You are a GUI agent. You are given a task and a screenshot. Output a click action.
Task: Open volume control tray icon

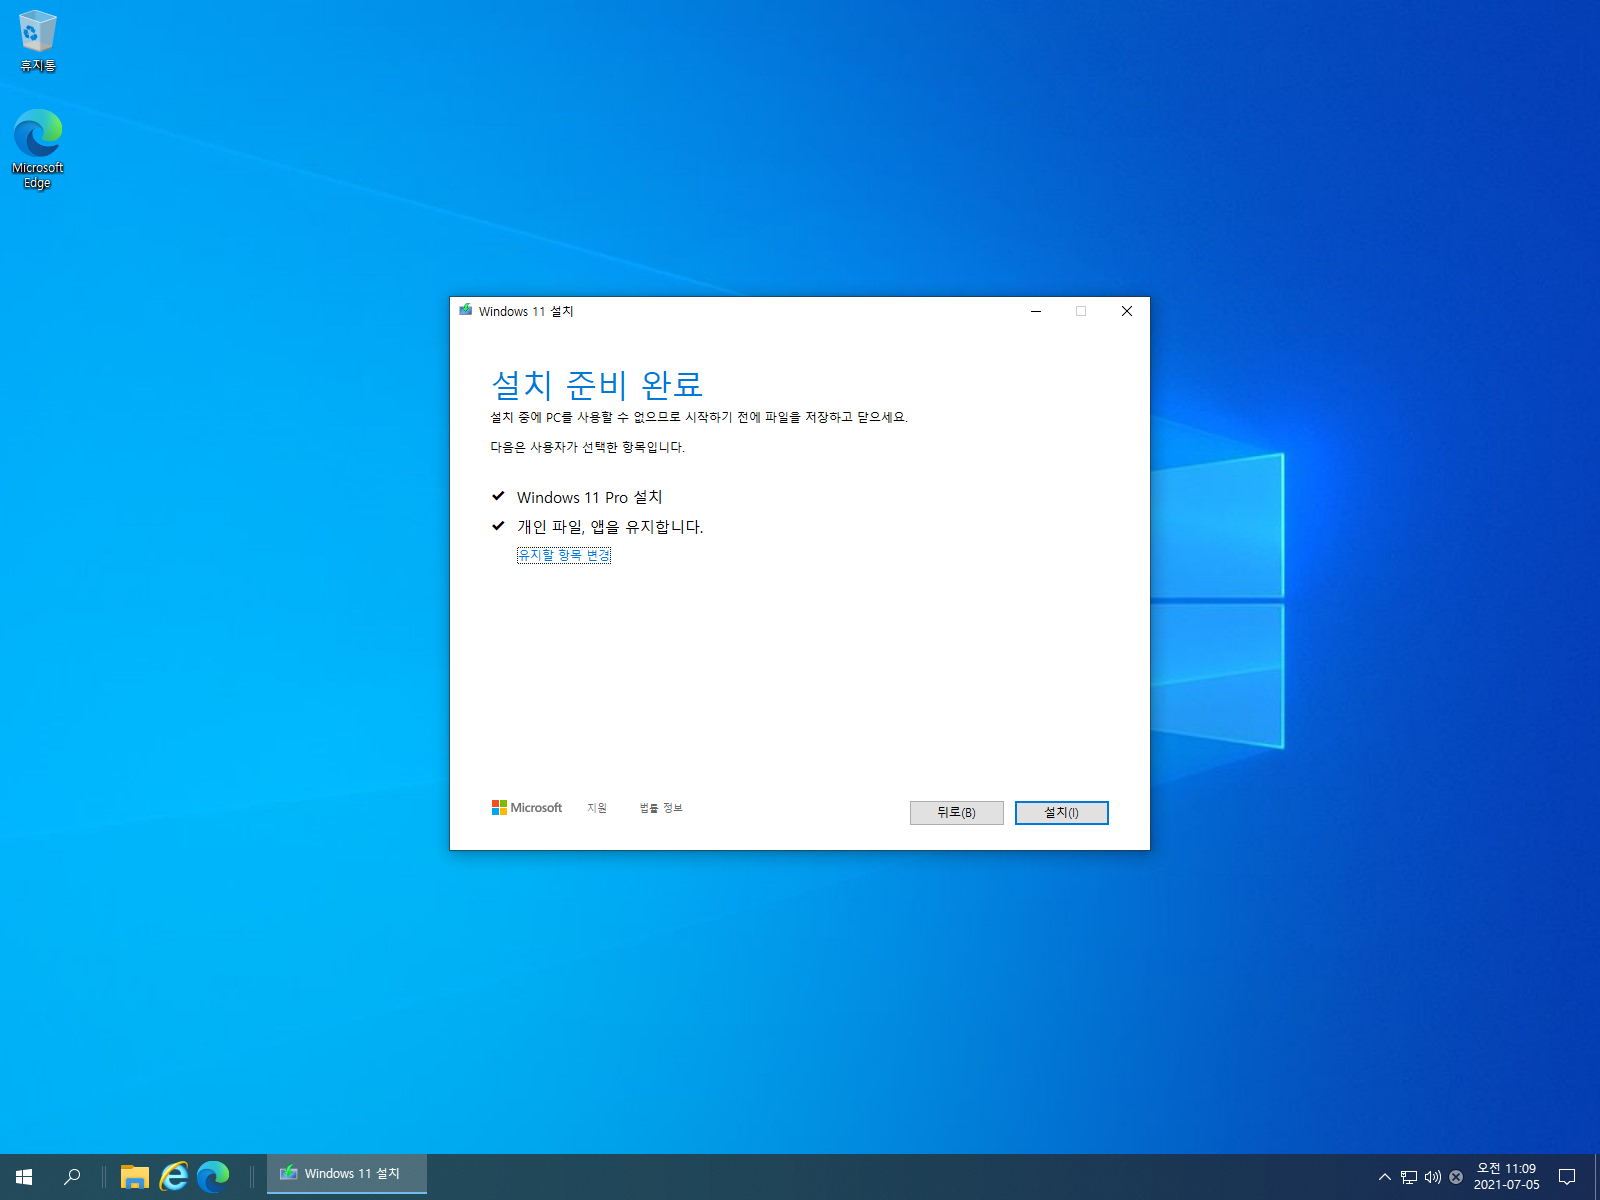click(x=1432, y=1177)
